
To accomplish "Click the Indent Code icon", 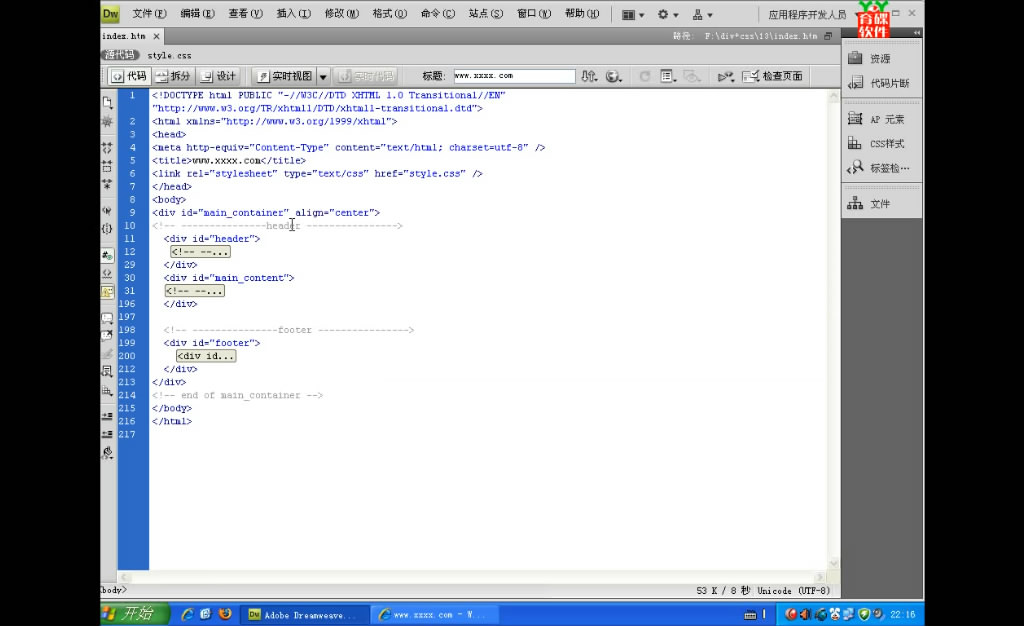I will 108,416.
